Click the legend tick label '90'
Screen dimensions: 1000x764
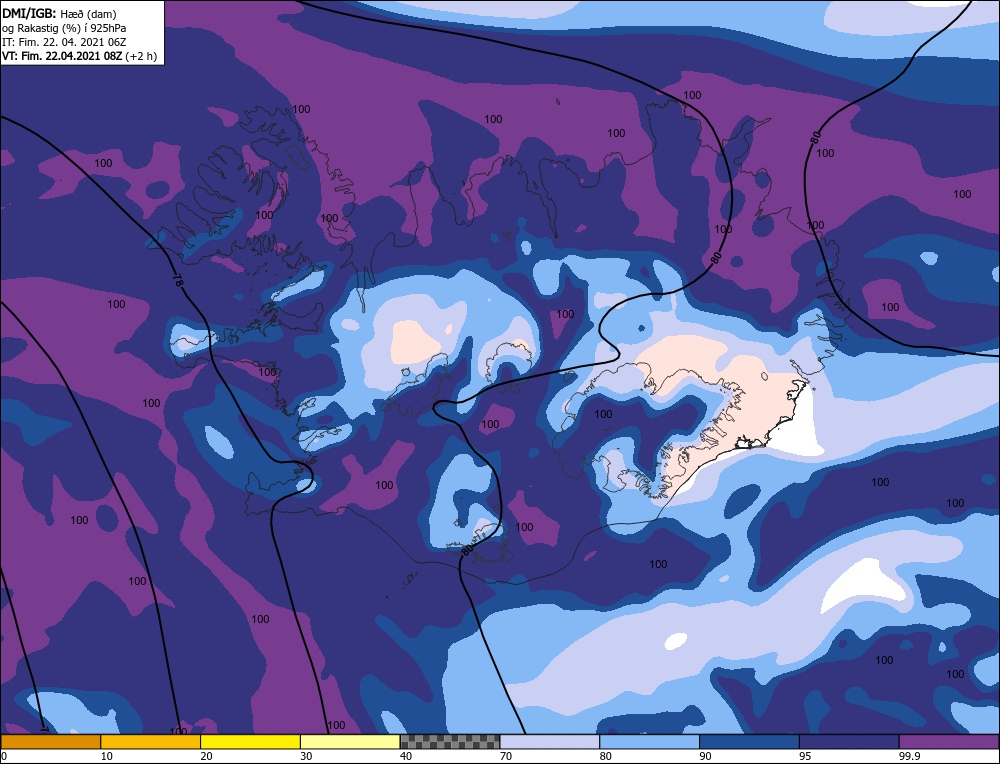click(705, 756)
